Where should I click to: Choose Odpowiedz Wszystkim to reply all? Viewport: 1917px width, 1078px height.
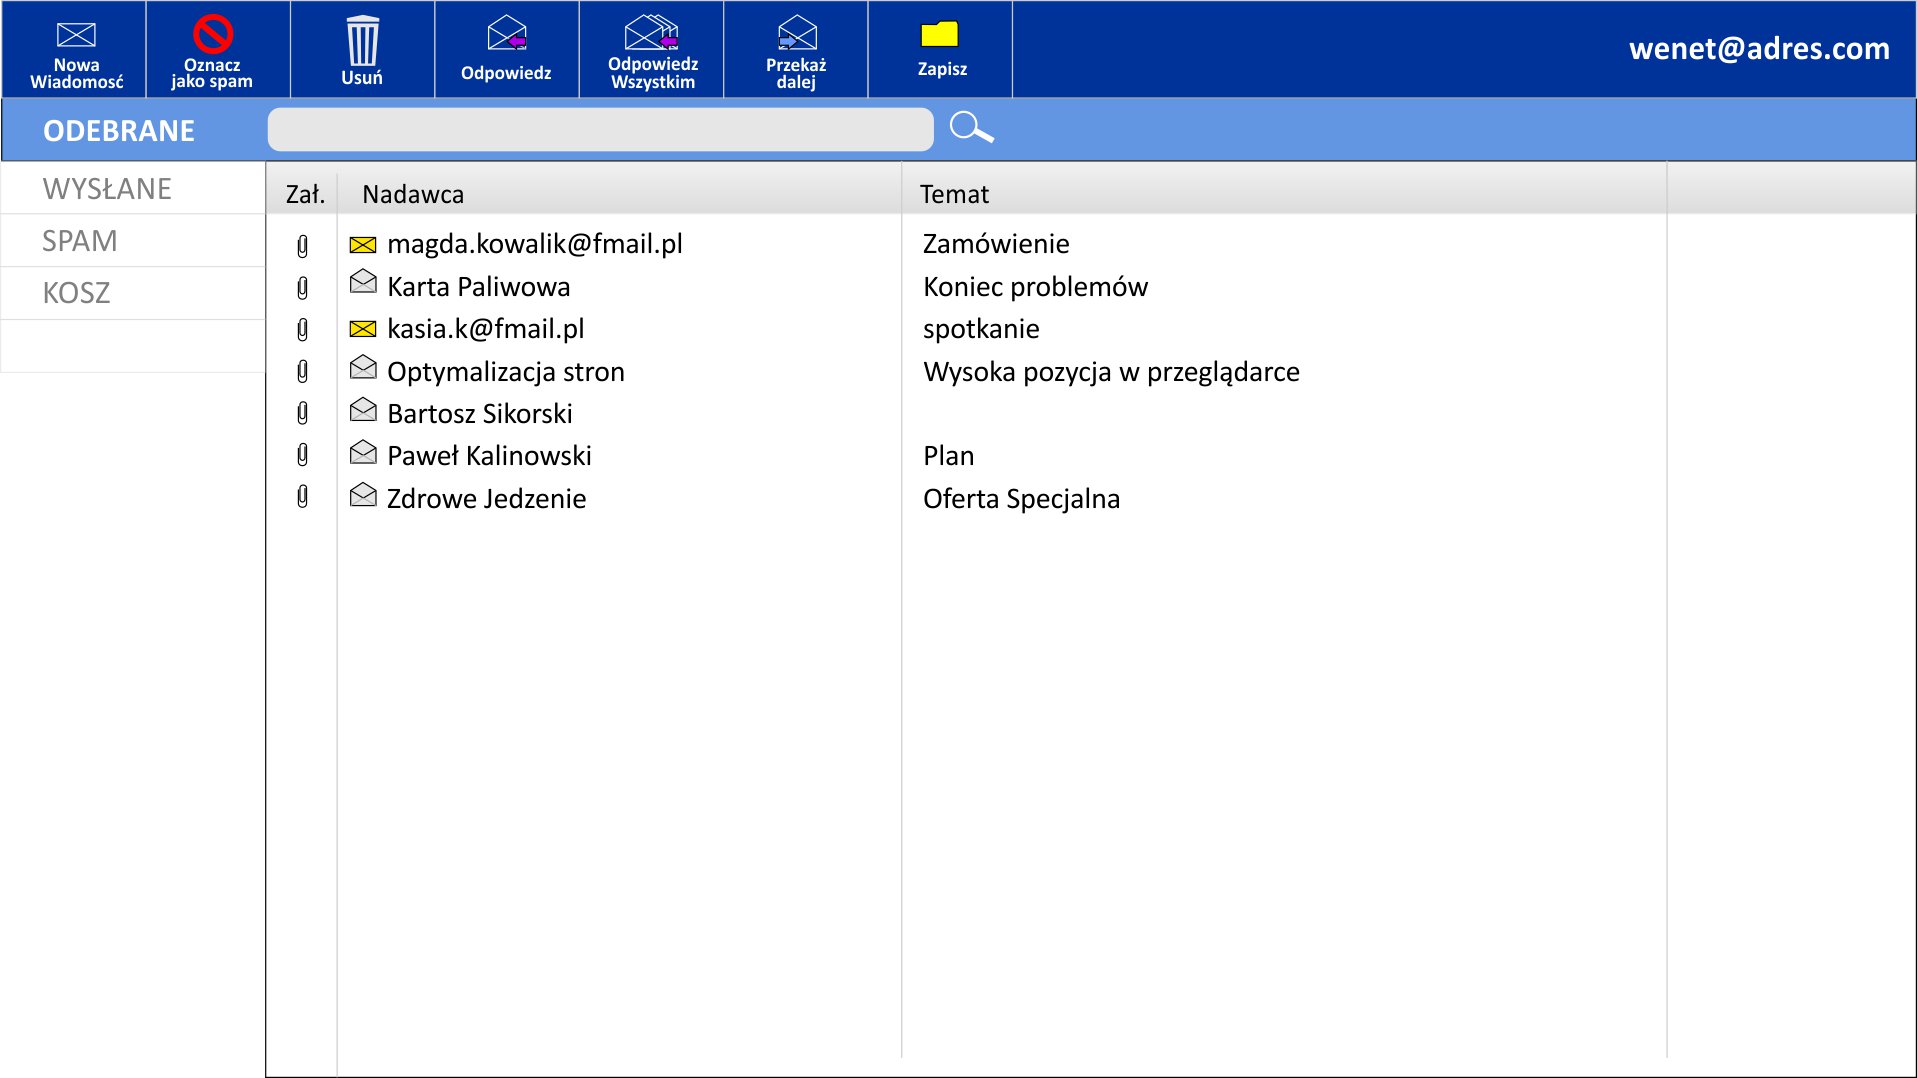tap(651, 50)
